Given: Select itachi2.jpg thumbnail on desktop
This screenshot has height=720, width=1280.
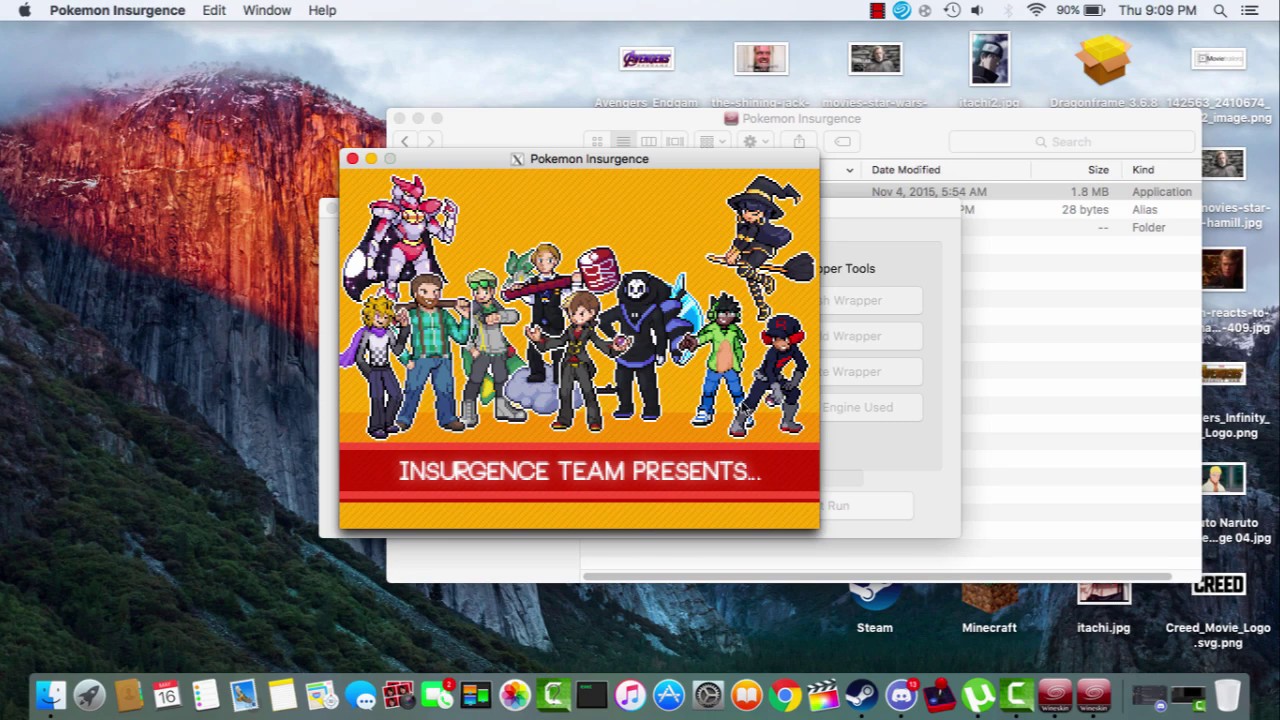Looking at the screenshot, I should point(990,59).
